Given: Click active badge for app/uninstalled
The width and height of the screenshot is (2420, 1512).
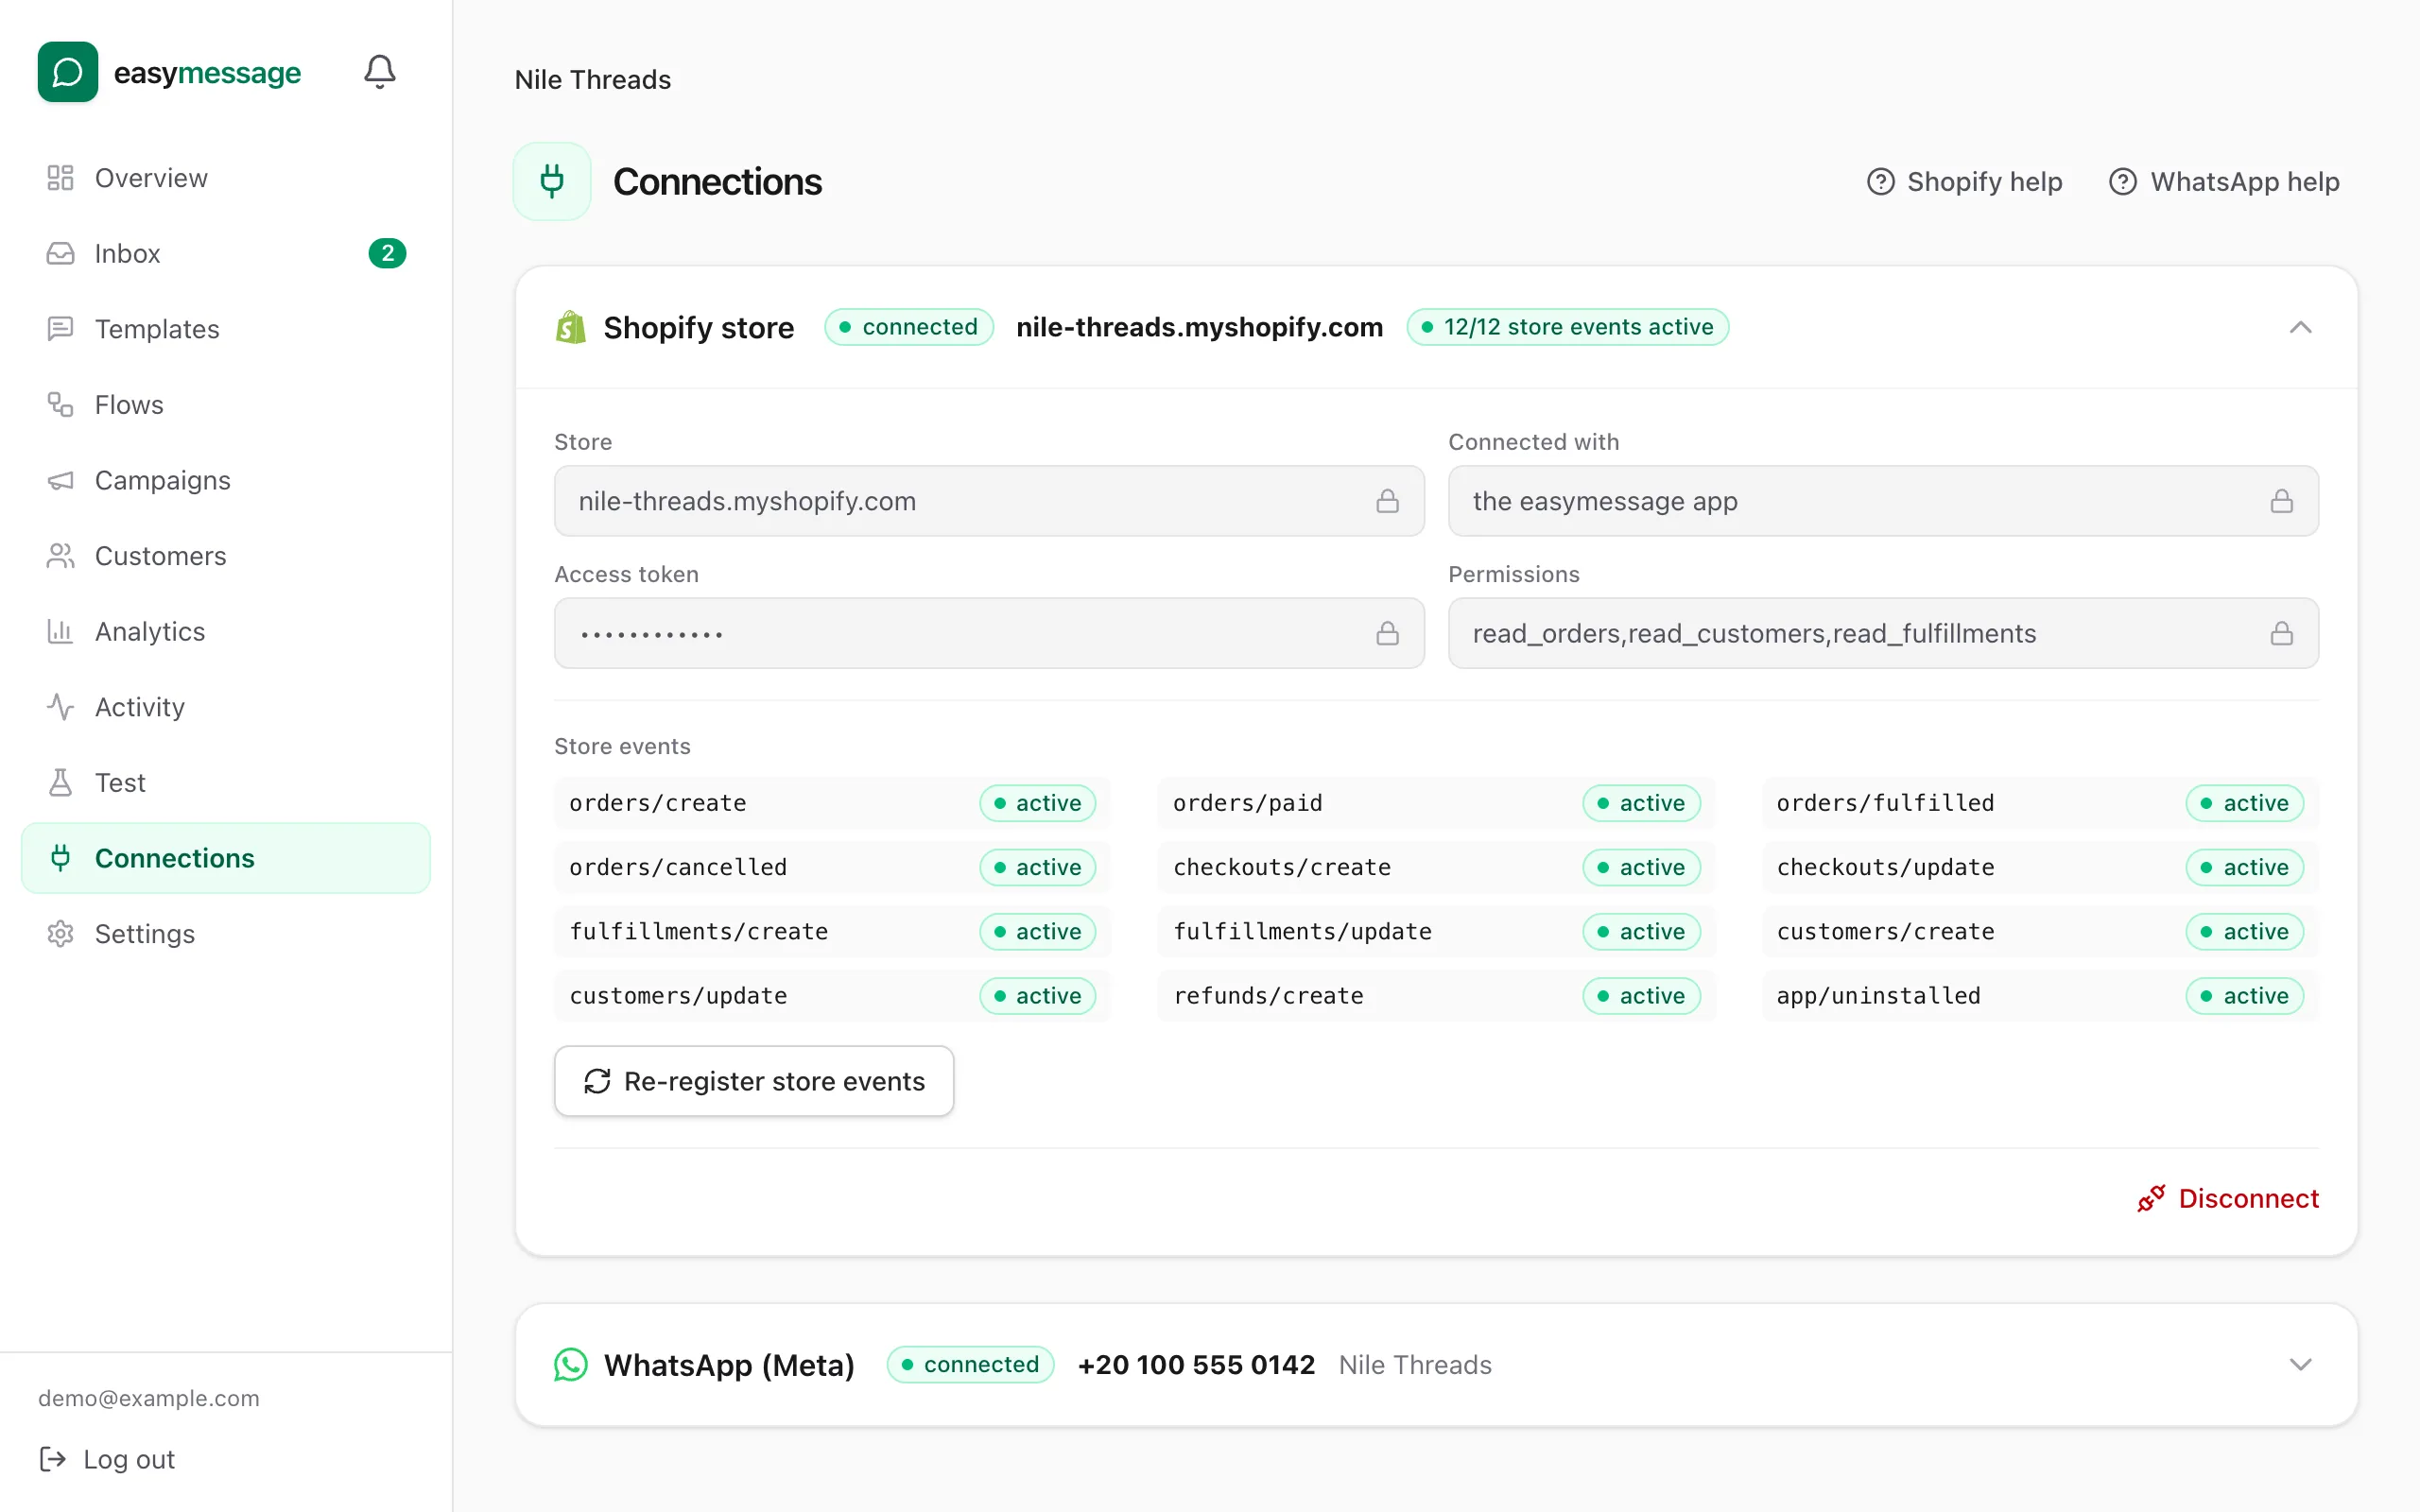Looking at the screenshot, I should pyautogui.click(x=2245, y=996).
